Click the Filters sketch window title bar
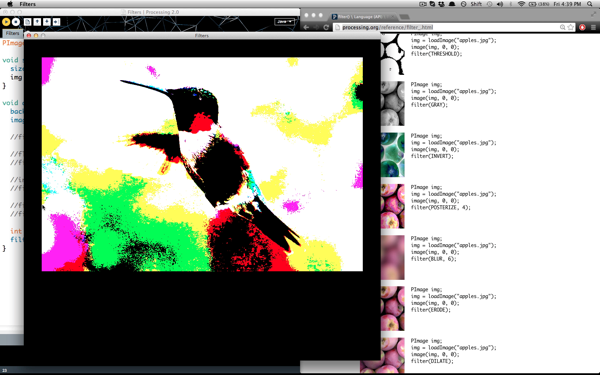This screenshot has width=600, height=375. pos(202,36)
